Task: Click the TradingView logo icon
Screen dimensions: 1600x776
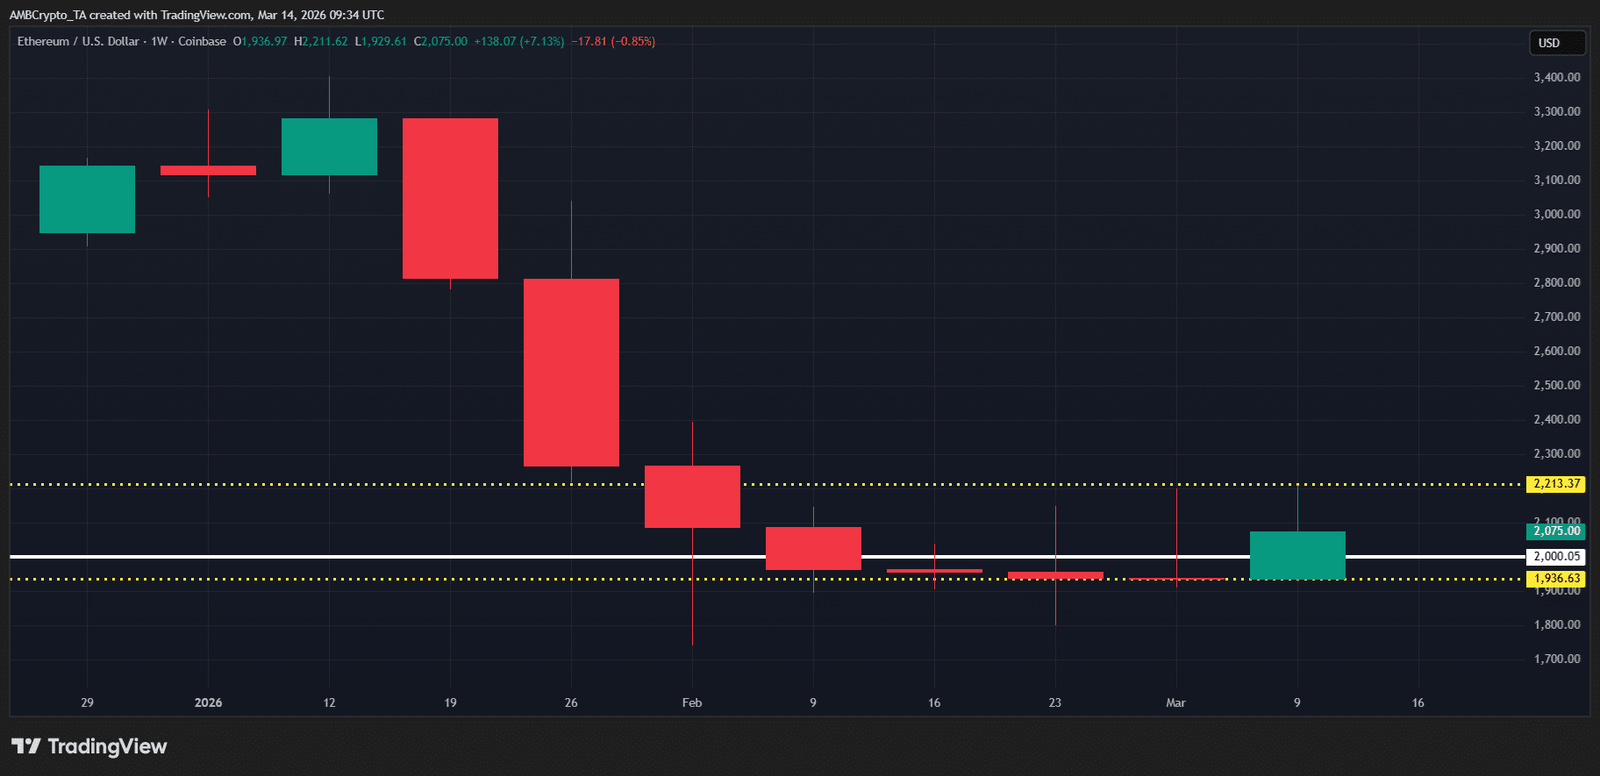Action: click(26, 746)
